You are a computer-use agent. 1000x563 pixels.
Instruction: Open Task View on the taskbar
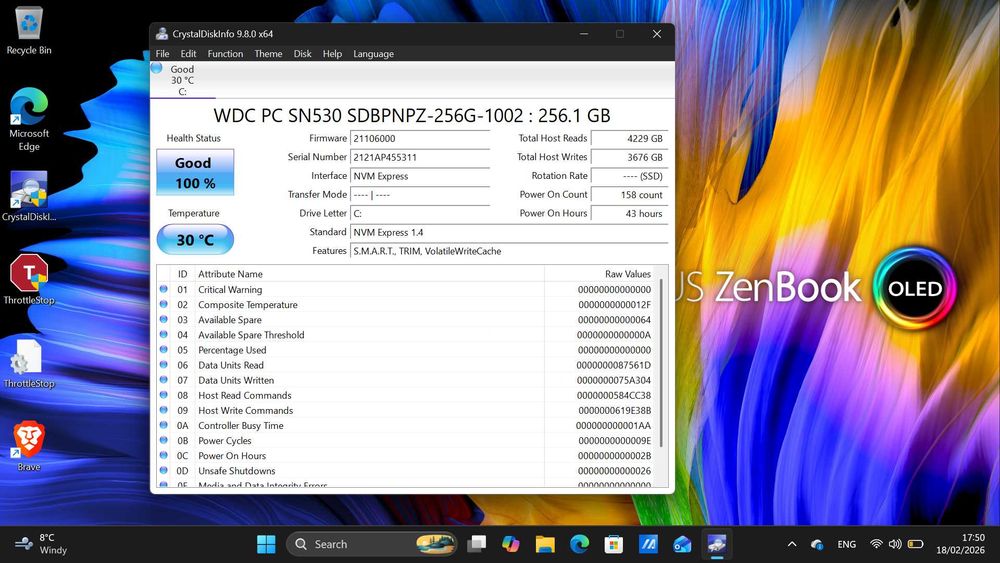[476, 544]
